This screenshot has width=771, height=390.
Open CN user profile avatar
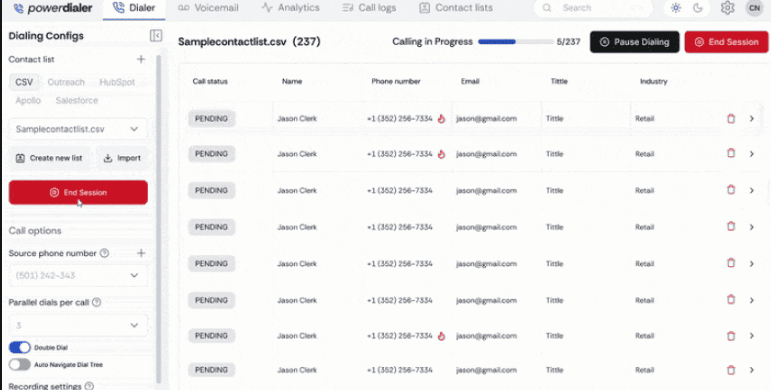754,8
